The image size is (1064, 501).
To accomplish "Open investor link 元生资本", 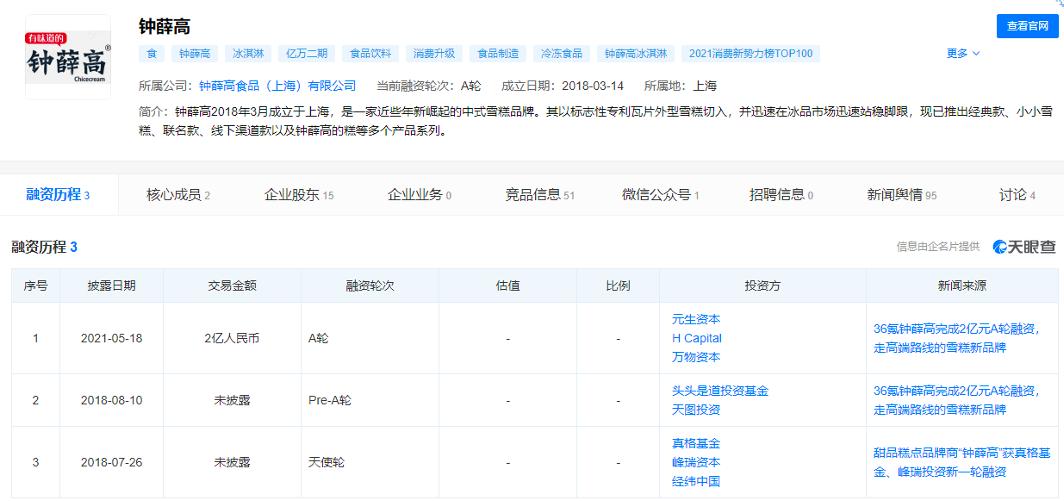I will pos(696,319).
